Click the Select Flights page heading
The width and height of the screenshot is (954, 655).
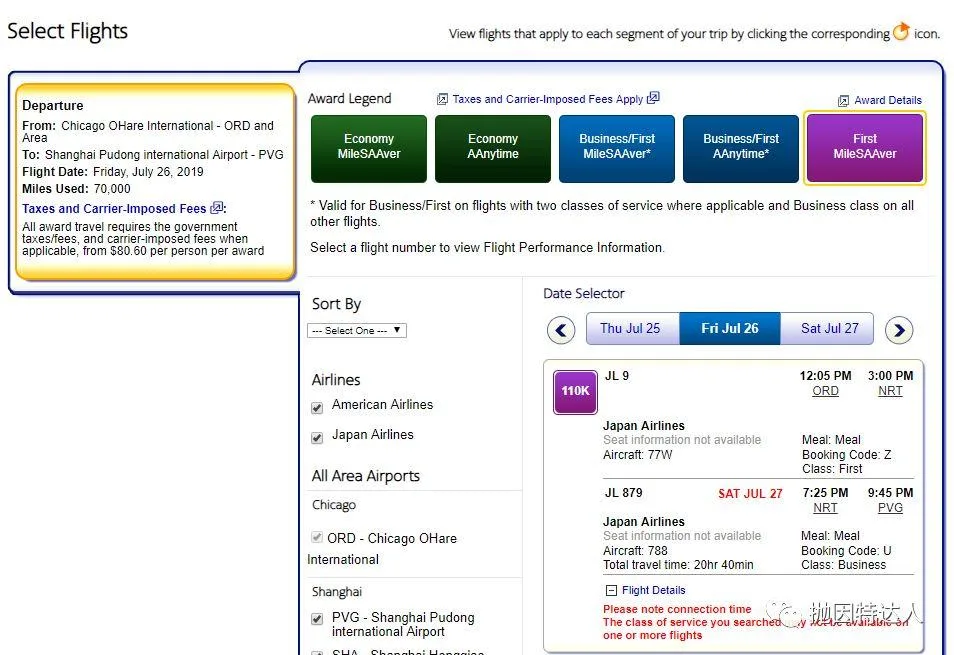(68, 31)
